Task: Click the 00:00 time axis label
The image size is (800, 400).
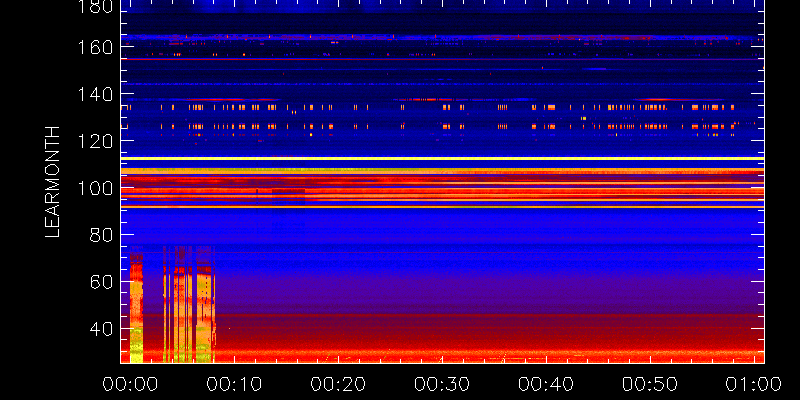Action: [x=131, y=384]
